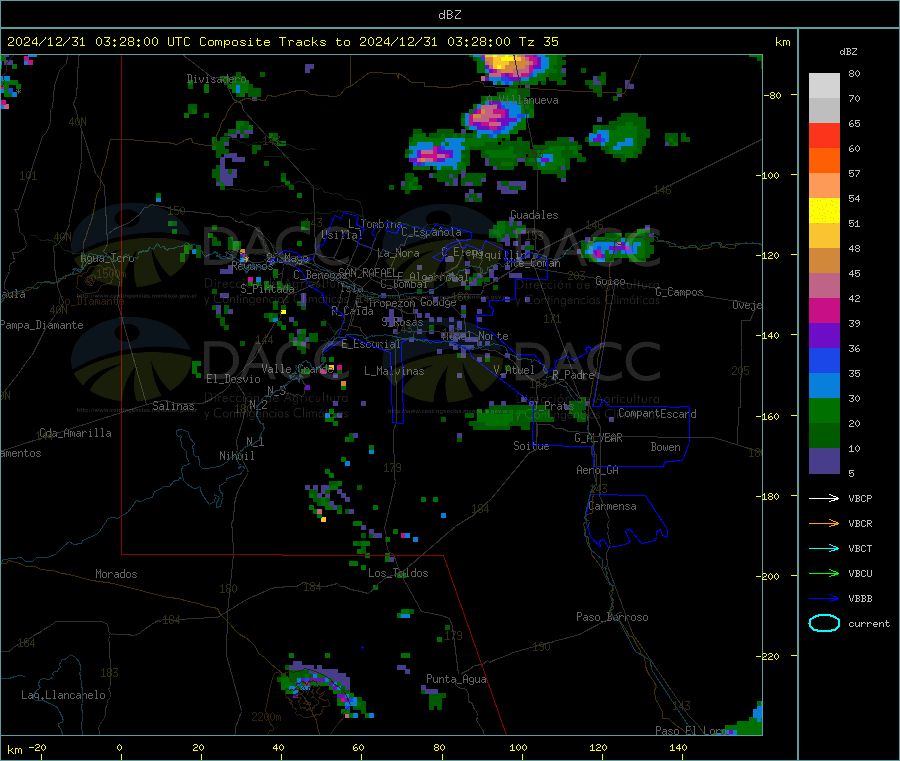Select the dark orange 57-60 dBZ swatch

click(824, 161)
